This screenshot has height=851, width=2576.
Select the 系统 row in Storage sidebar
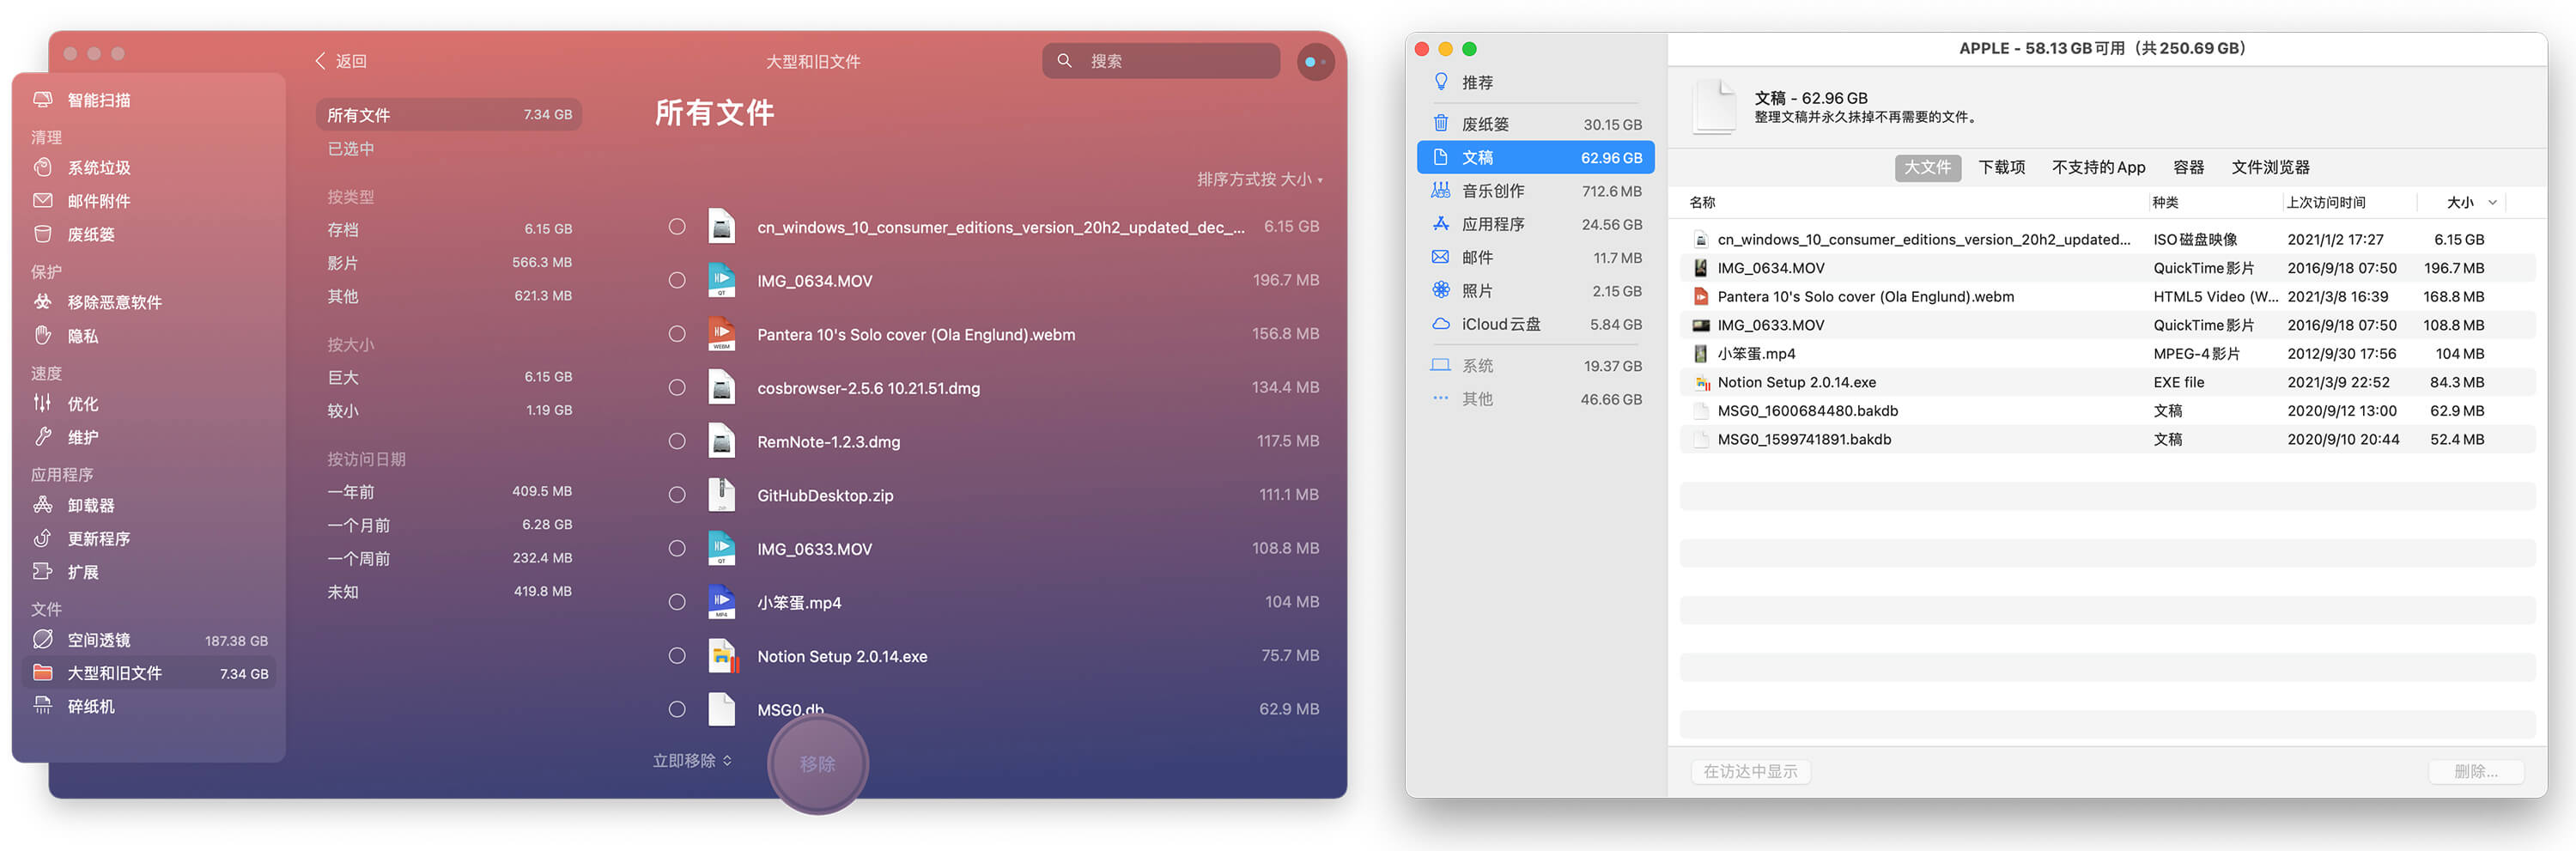click(1536, 366)
